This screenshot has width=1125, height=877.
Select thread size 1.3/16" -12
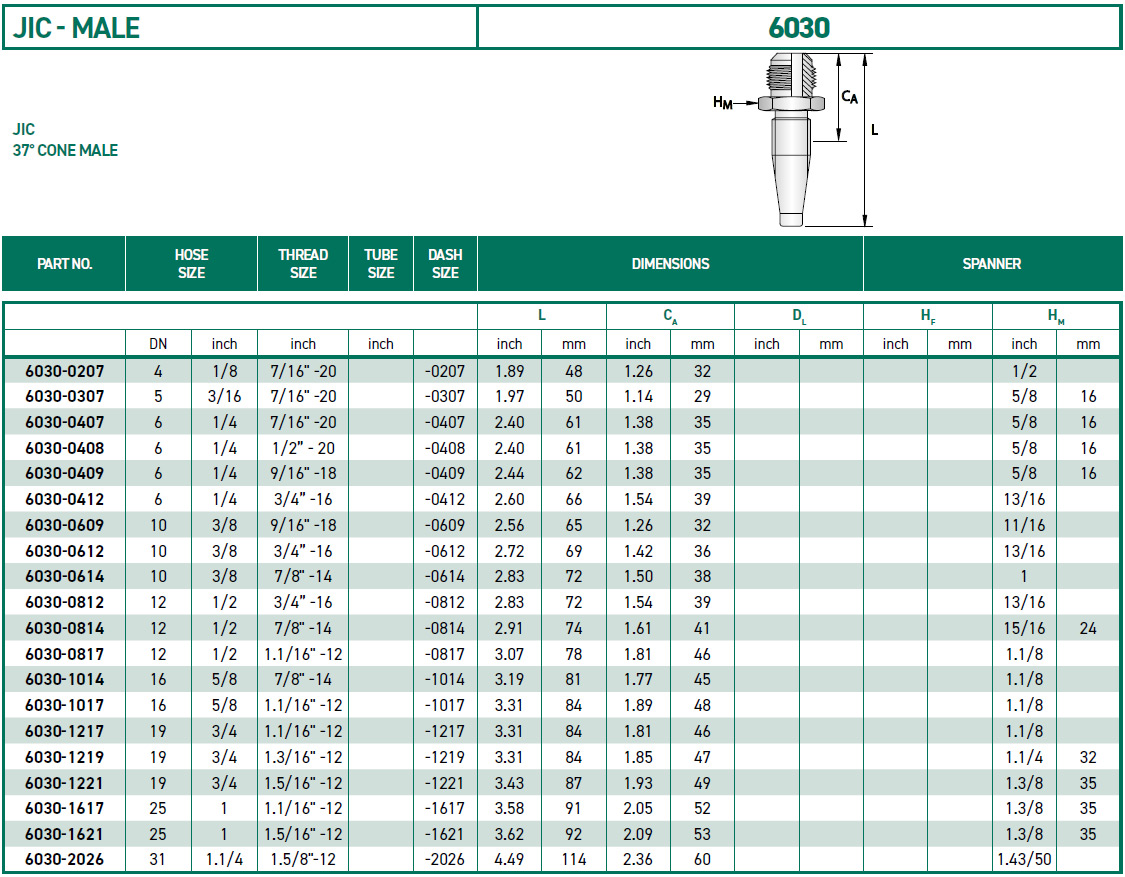pos(303,756)
